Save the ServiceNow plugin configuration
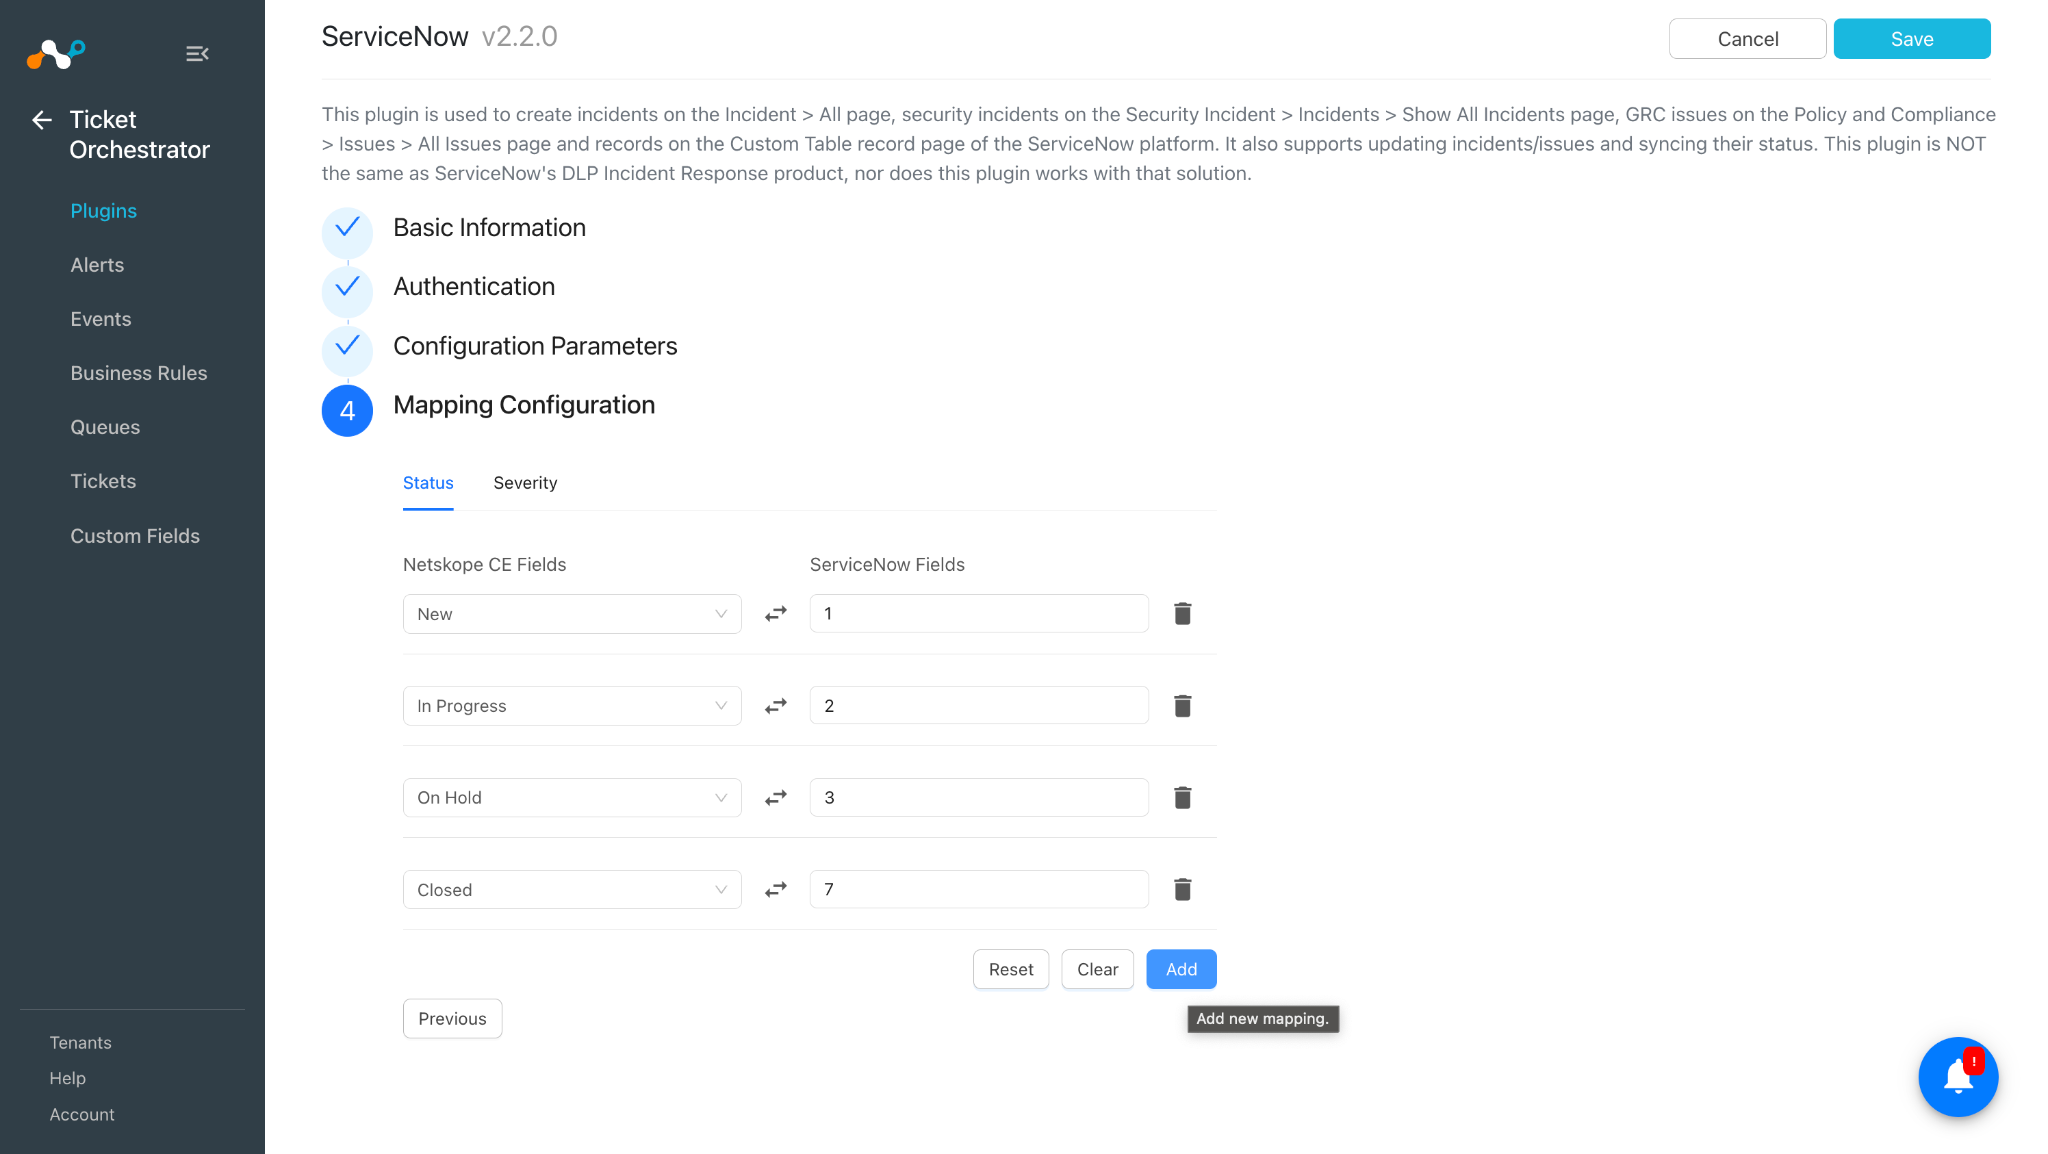Viewport: 2048px width, 1154px height. point(1912,39)
